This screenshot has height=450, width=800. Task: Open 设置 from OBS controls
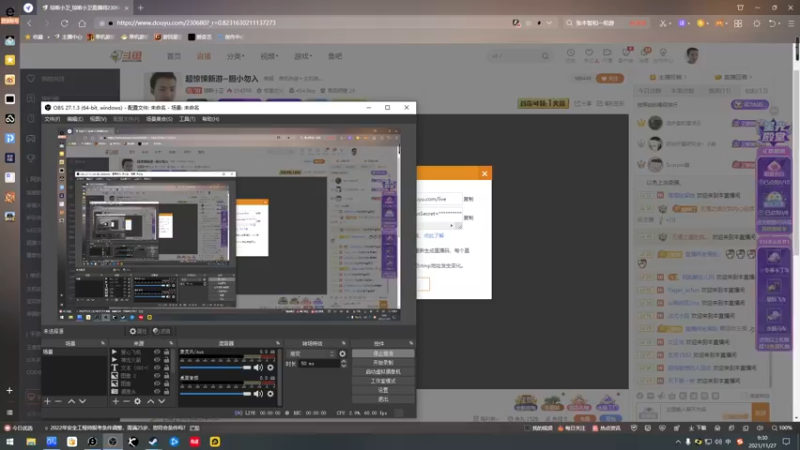tap(383, 390)
